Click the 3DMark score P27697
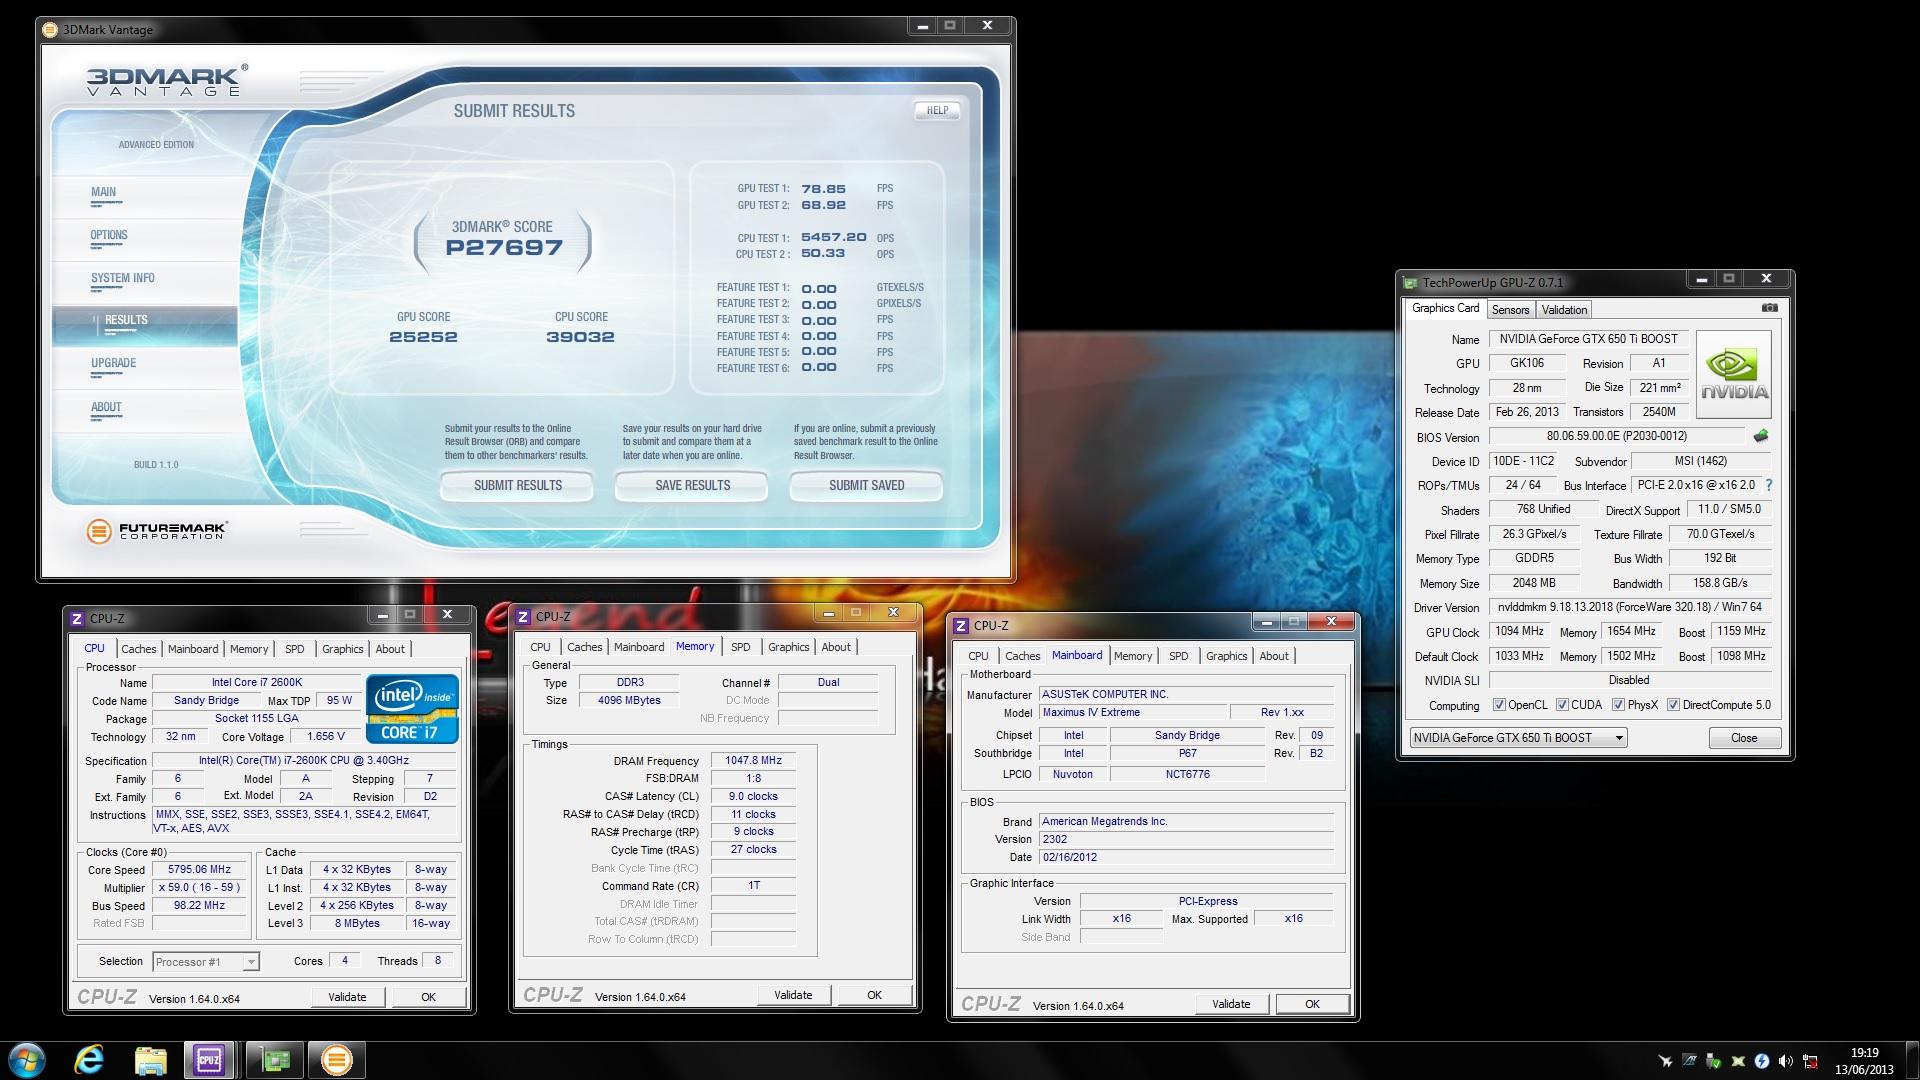Image resolution: width=1920 pixels, height=1080 pixels. pyautogui.click(x=504, y=247)
